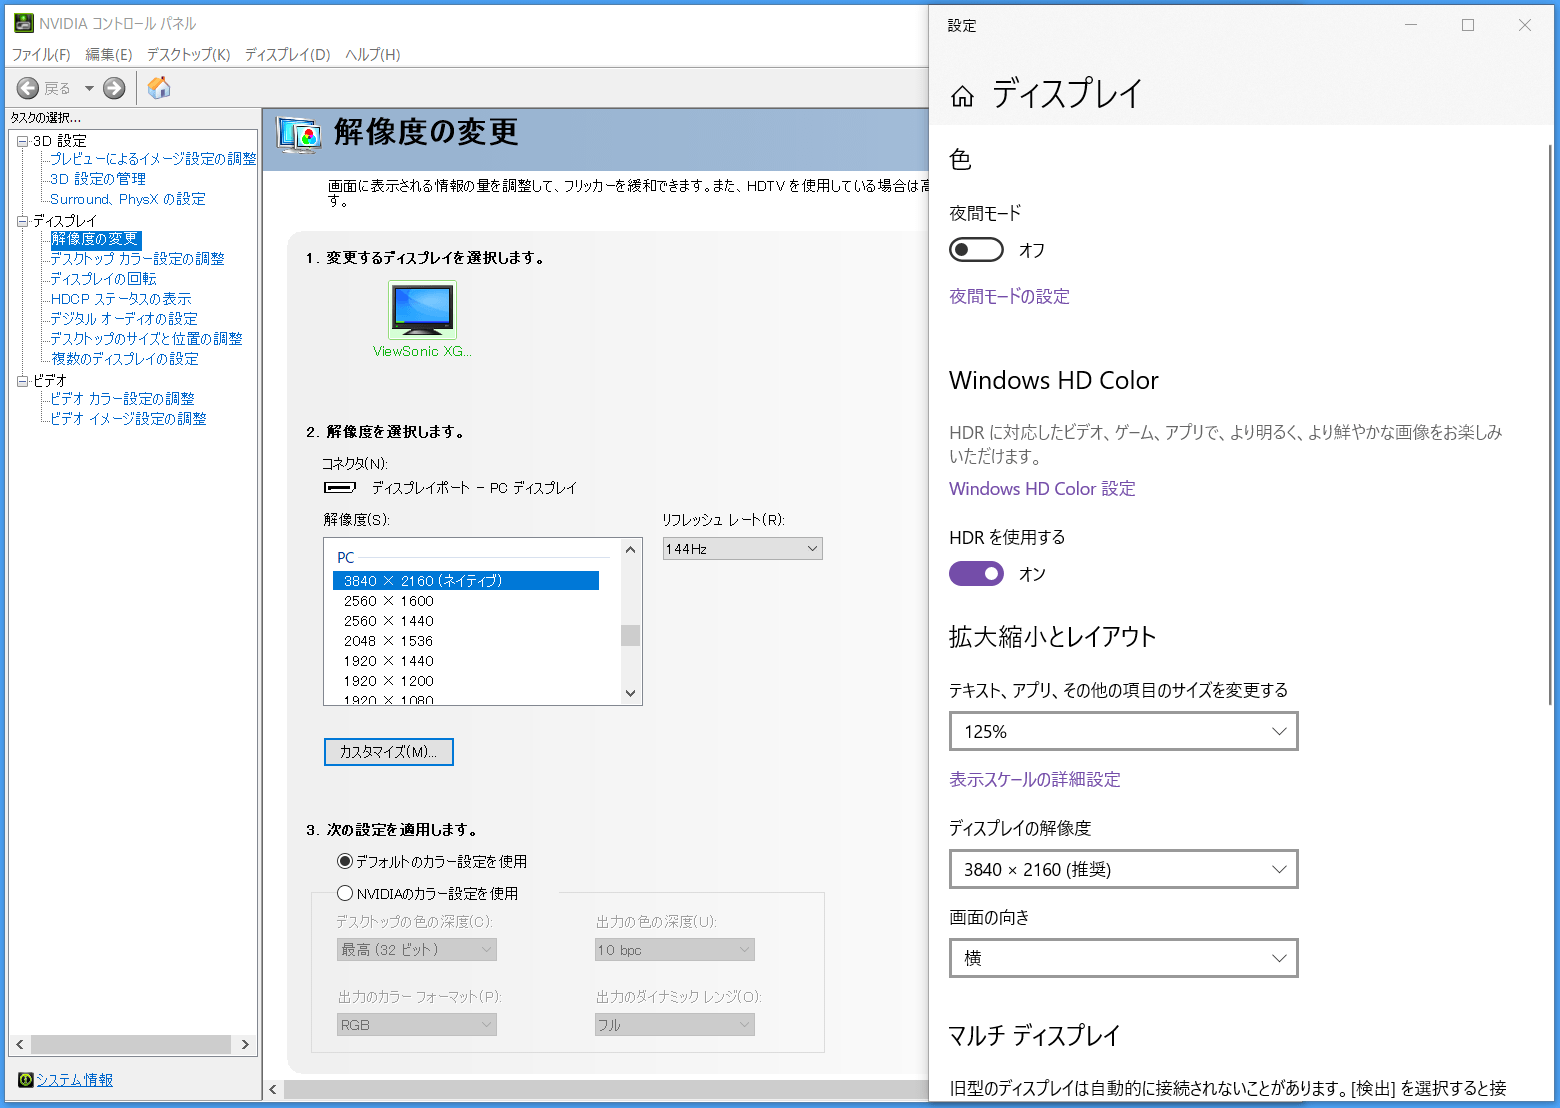The width and height of the screenshot is (1560, 1108).
Task: Click the Forward arrow toolbar icon
Action: pos(115,88)
